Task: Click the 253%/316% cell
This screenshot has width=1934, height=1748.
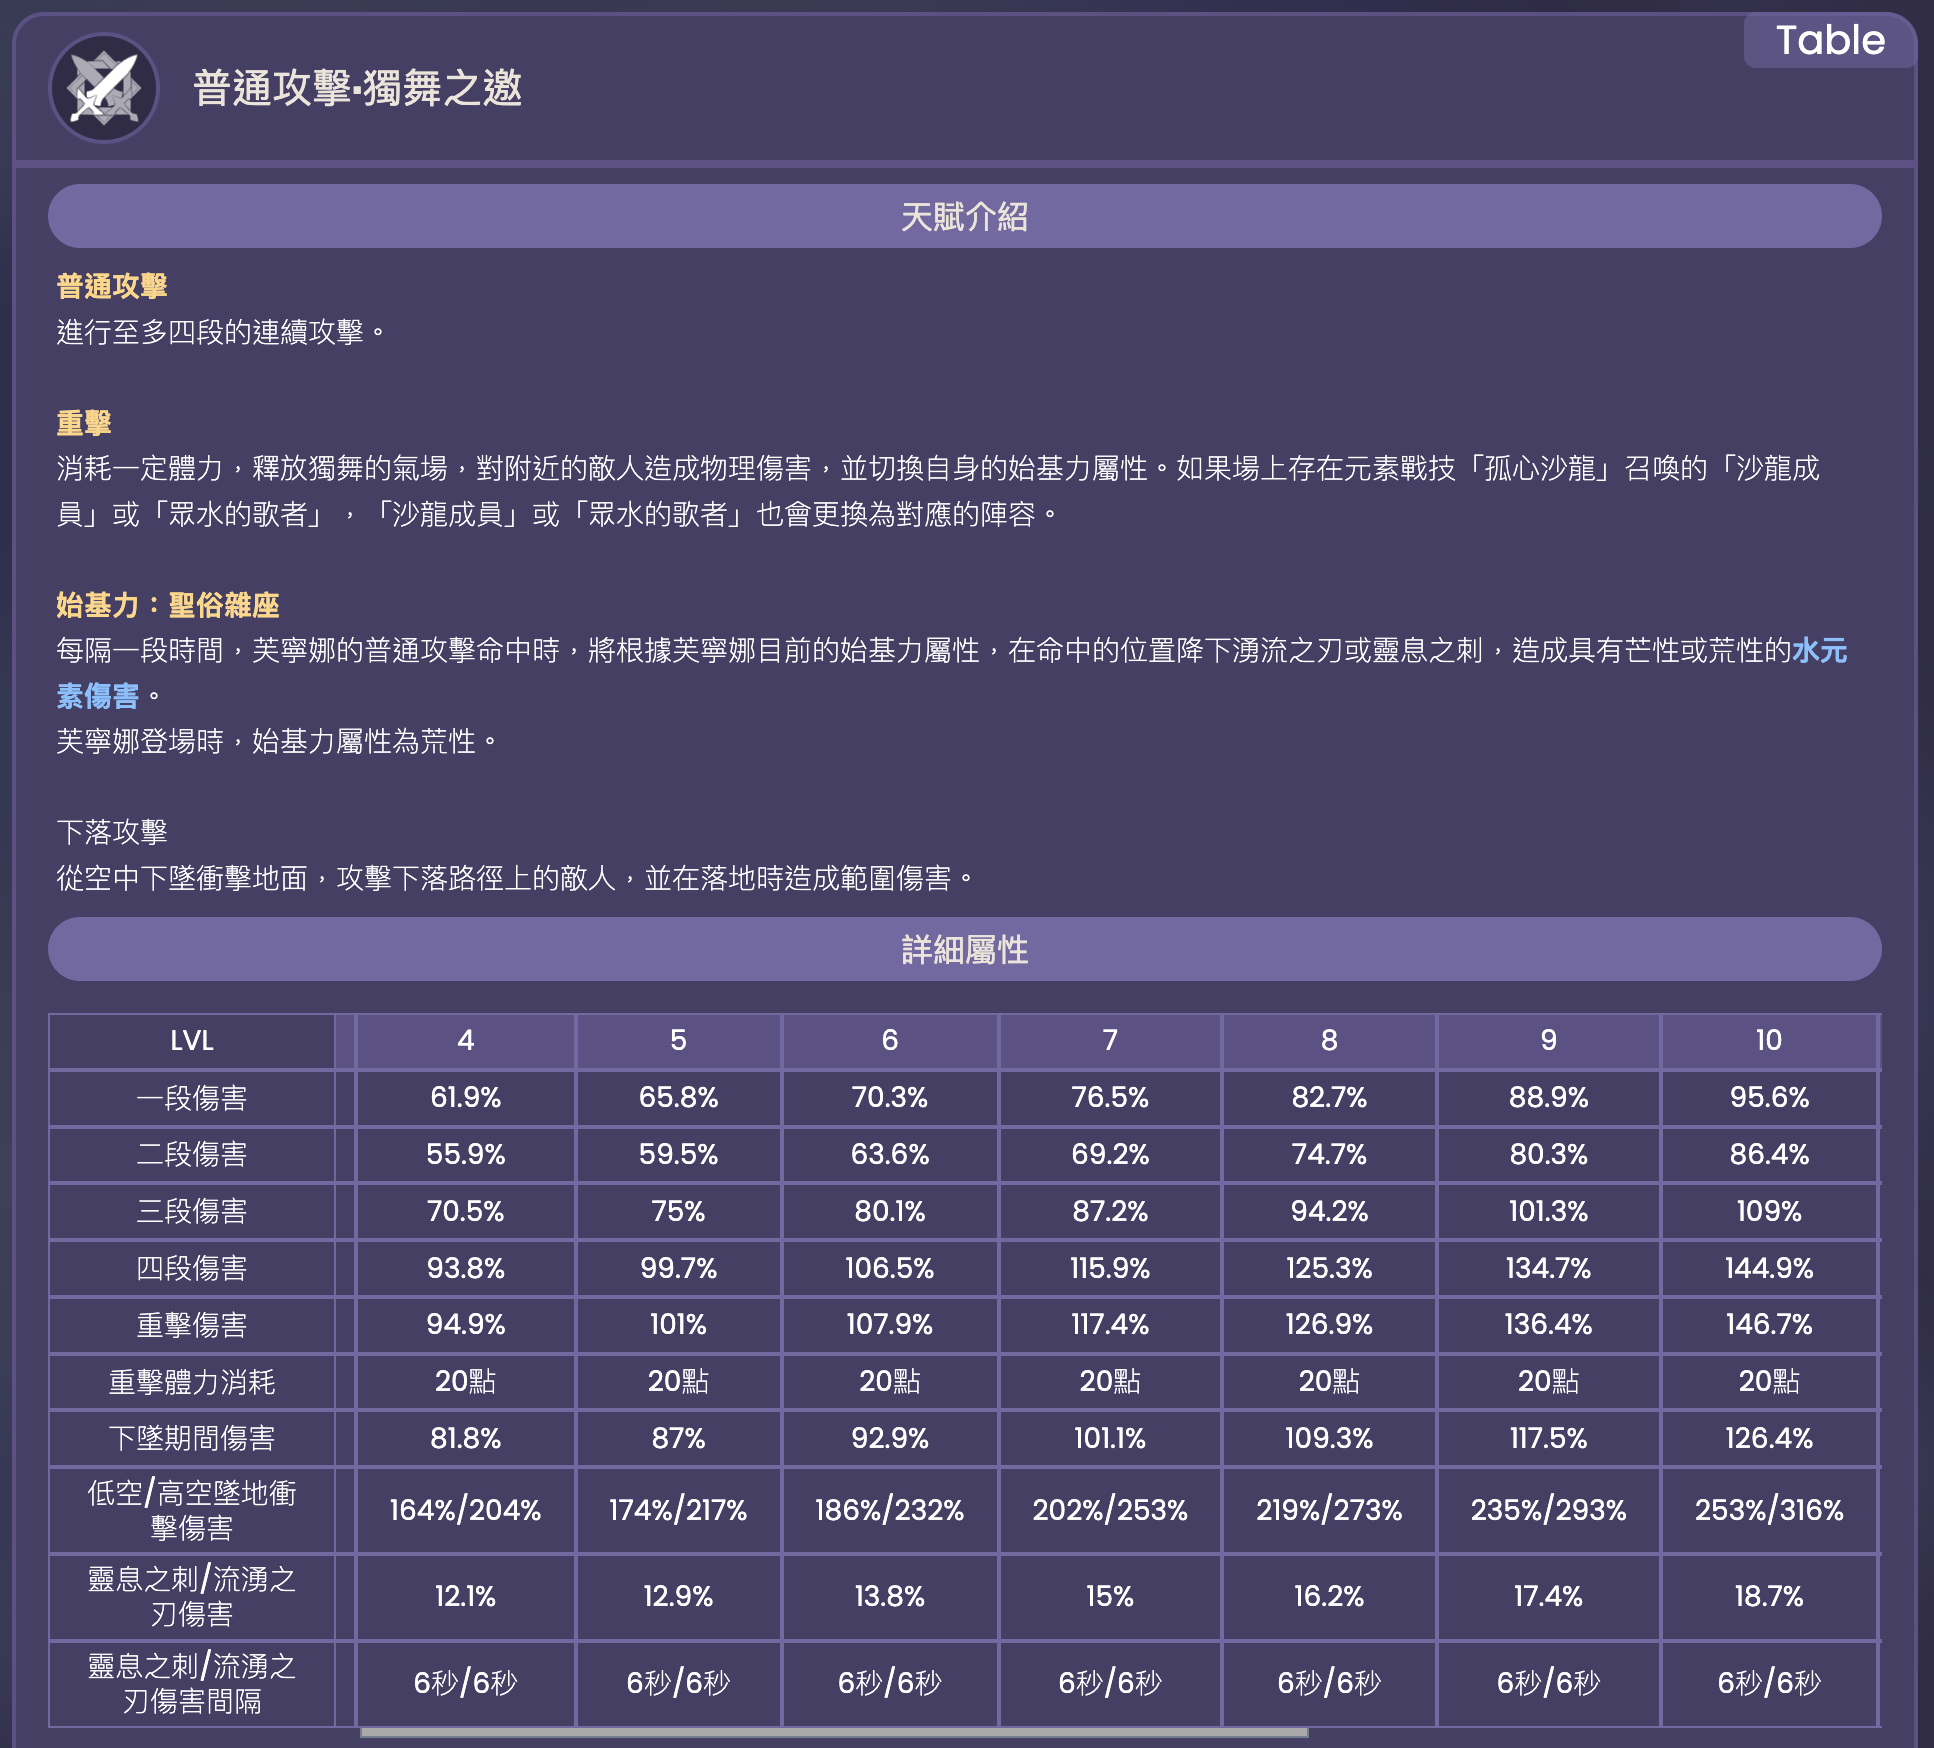Action: [x=1769, y=1510]
